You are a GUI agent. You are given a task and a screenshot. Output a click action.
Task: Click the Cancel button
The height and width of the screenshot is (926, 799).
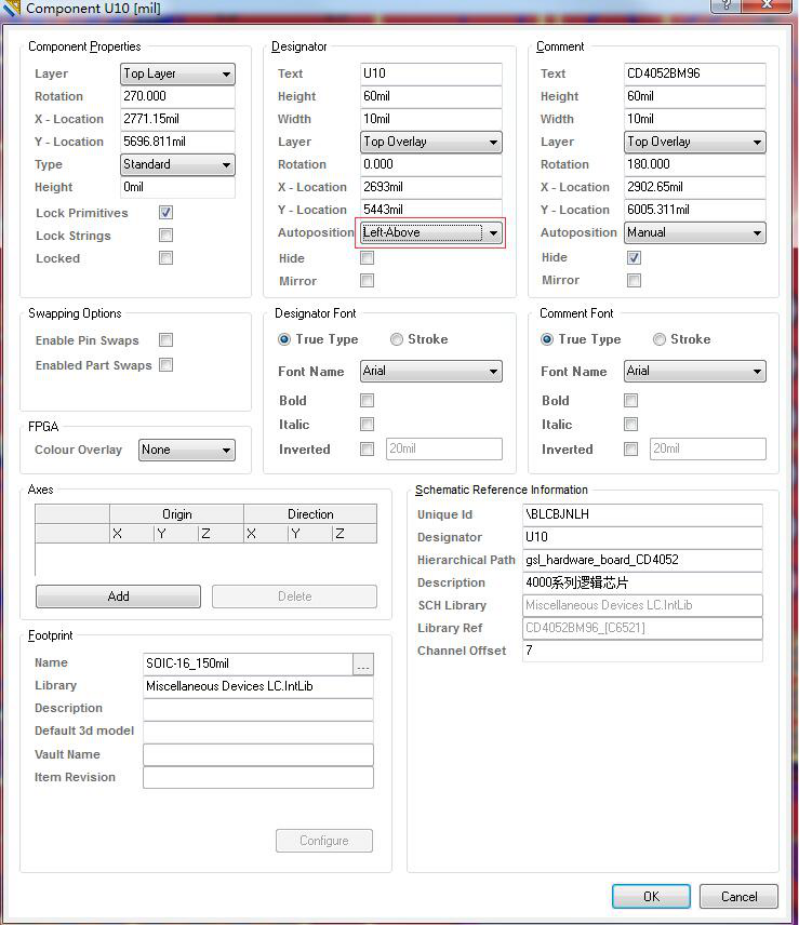click(x=738, y=896)
